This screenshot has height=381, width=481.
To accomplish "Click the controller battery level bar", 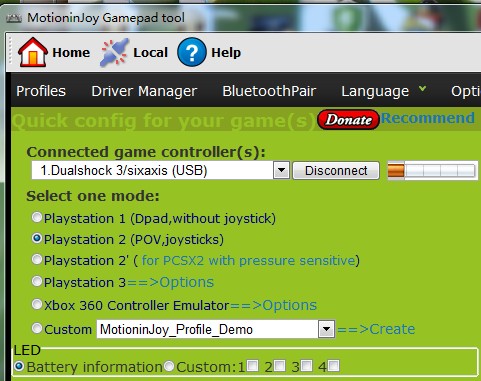I will 432,170.
